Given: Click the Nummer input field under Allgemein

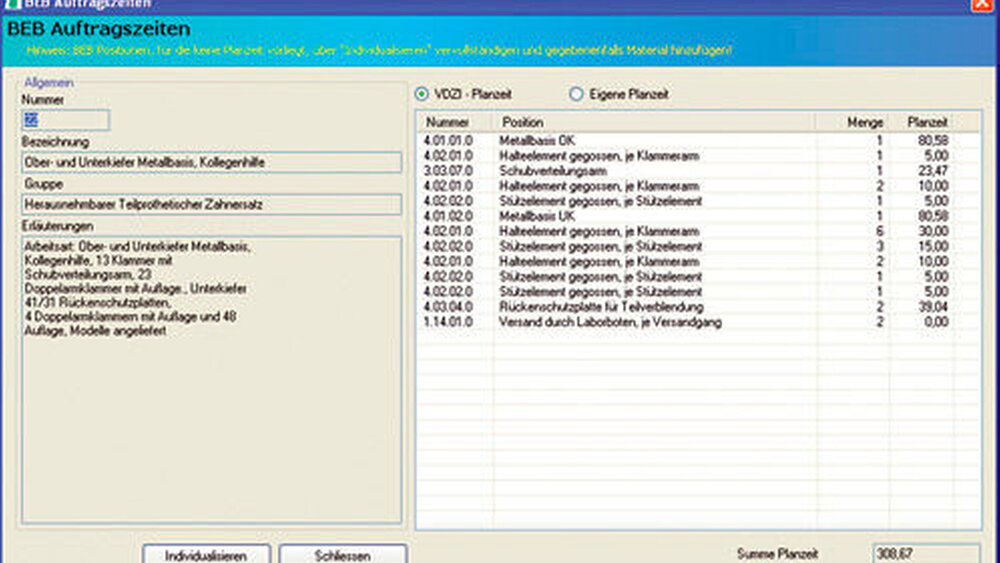Looking at the screenshot, I should pyautogui.click(x=65, y=121).
